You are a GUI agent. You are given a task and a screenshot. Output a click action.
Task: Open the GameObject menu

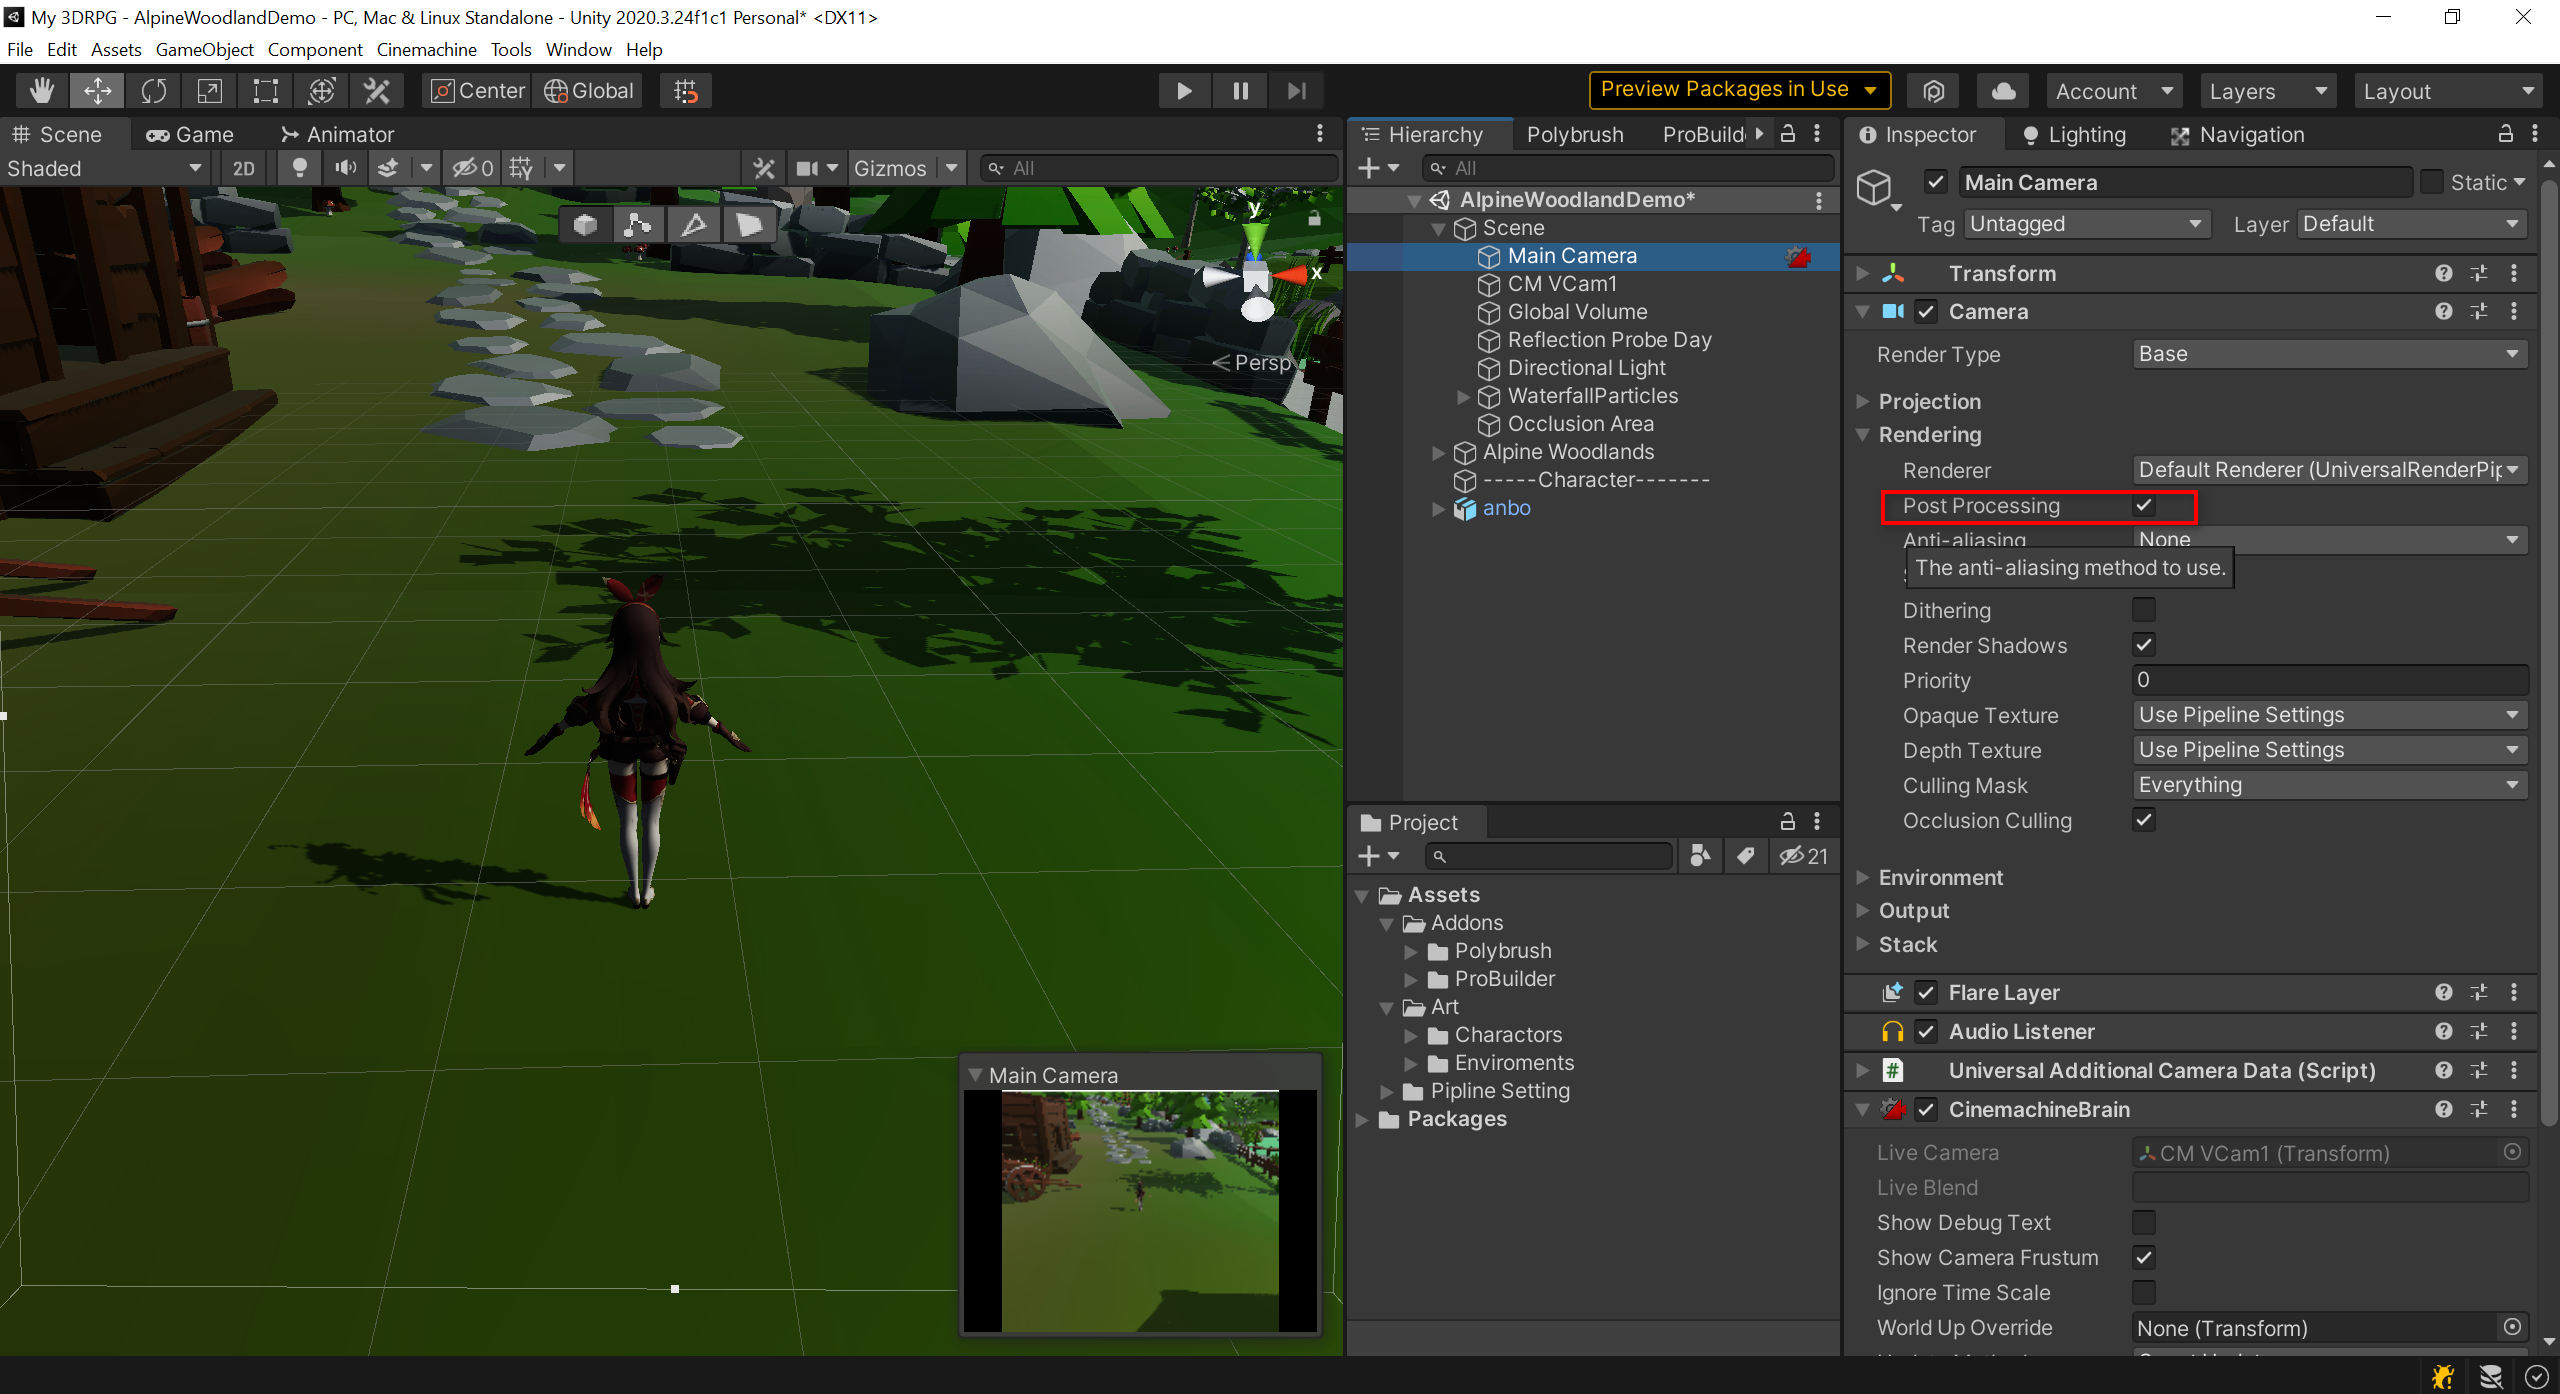(205, 49)
